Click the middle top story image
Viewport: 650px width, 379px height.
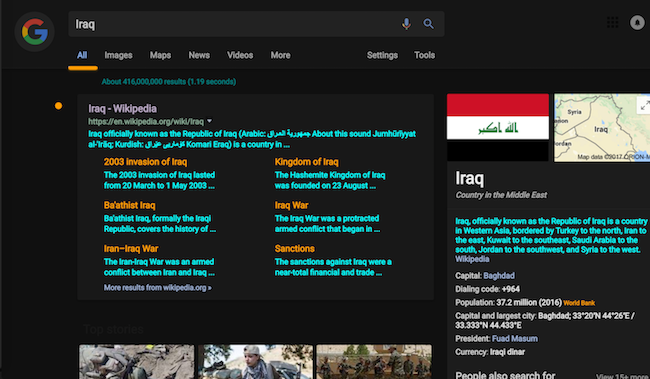[x=255, y=362]
